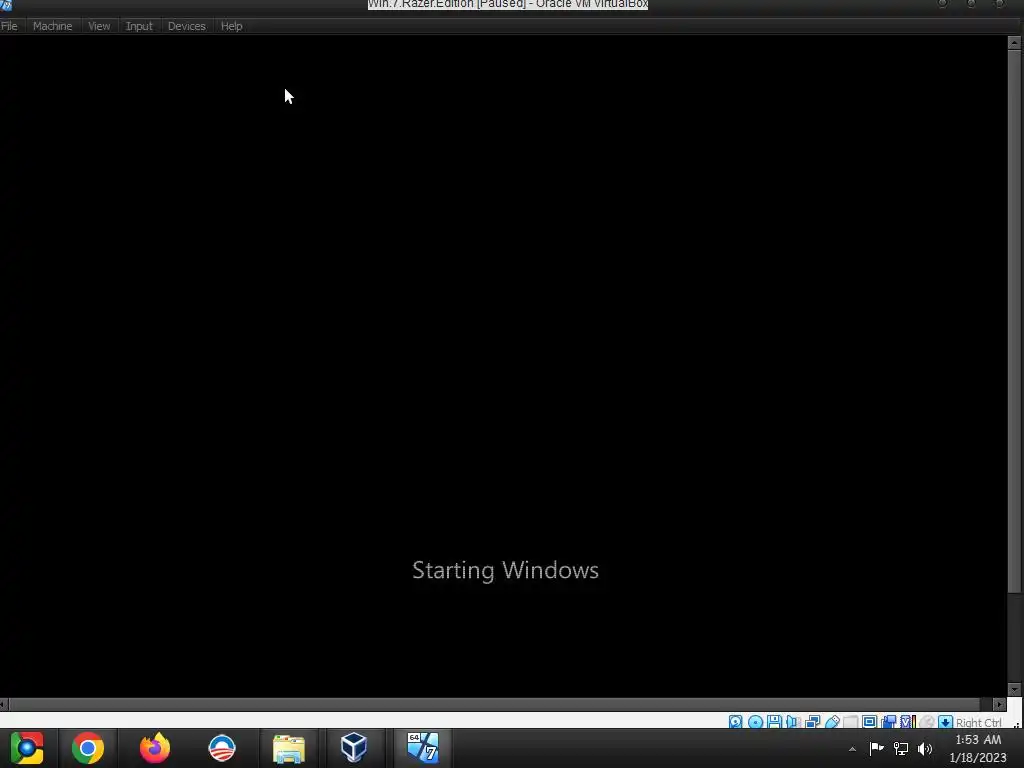Open the clock showing 1:53 AM
Image resolution: width=1024 pixels, height=768 pixels.
(x=978, y=748)
